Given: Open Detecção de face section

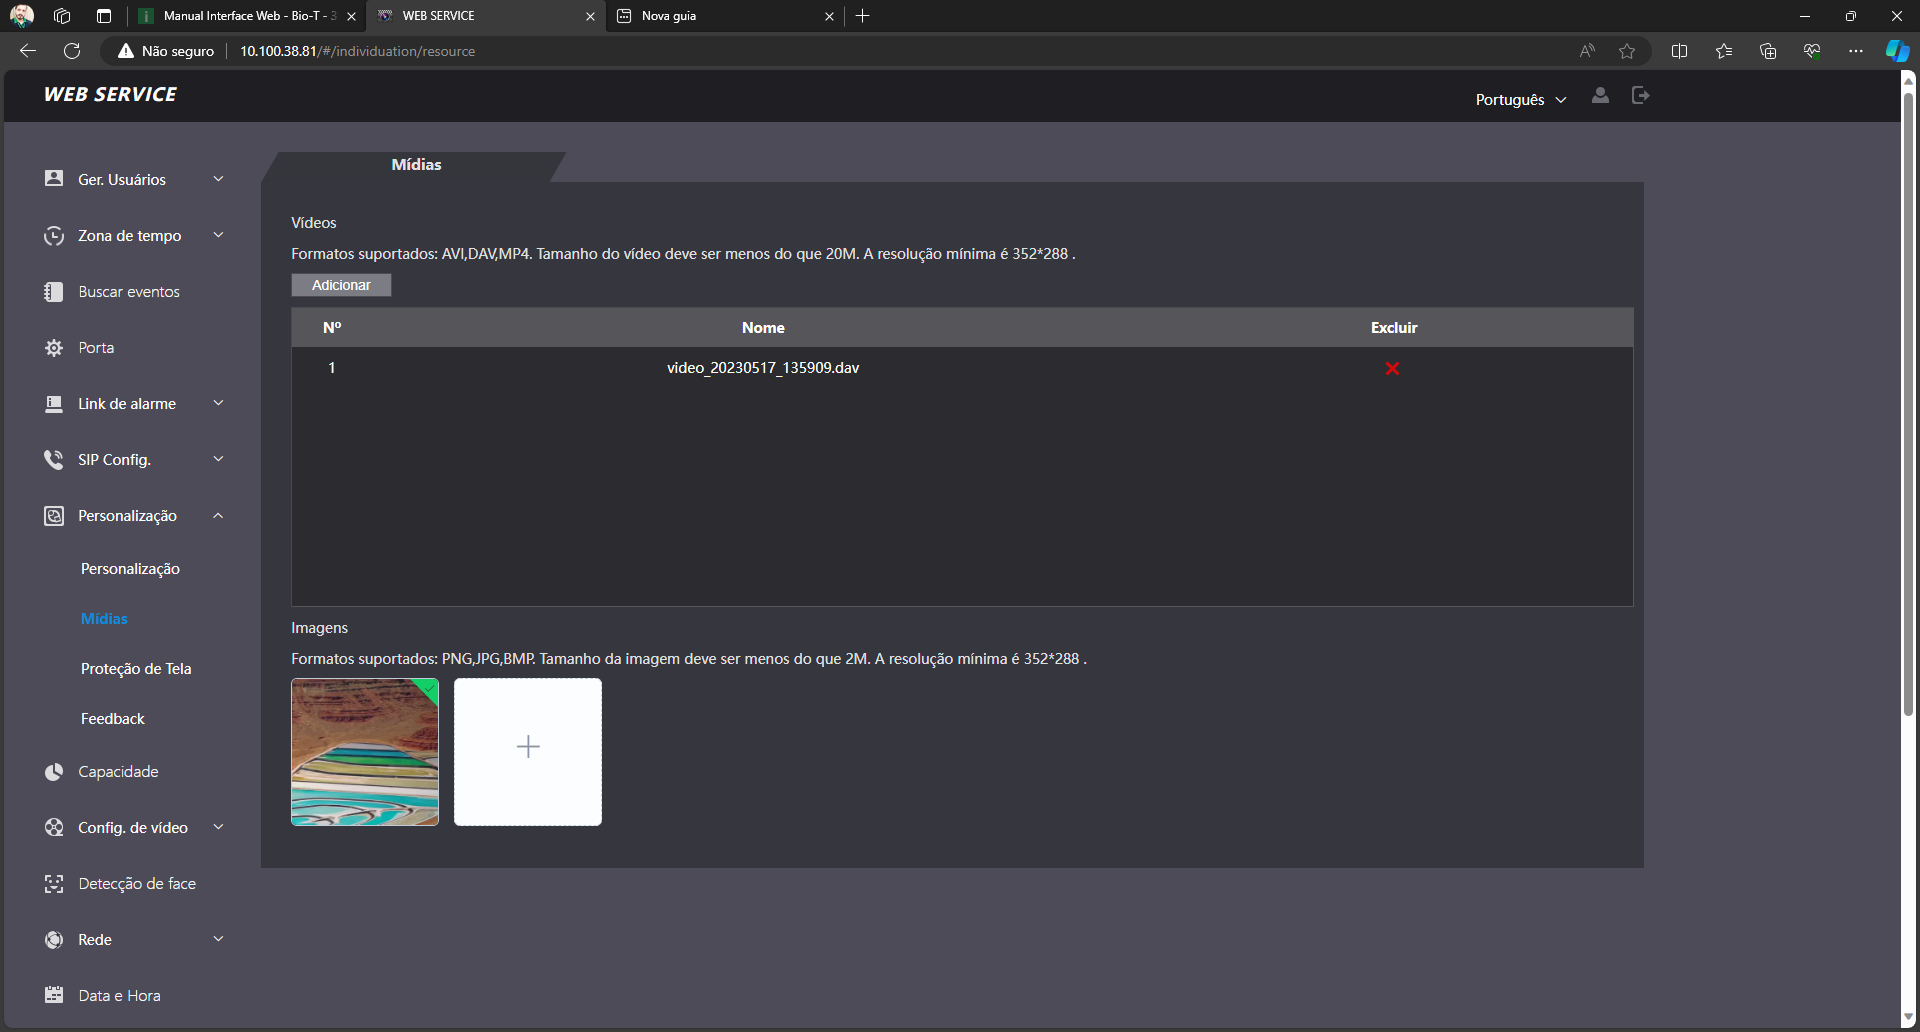Looking at the screenshot, I should [137, 884].
